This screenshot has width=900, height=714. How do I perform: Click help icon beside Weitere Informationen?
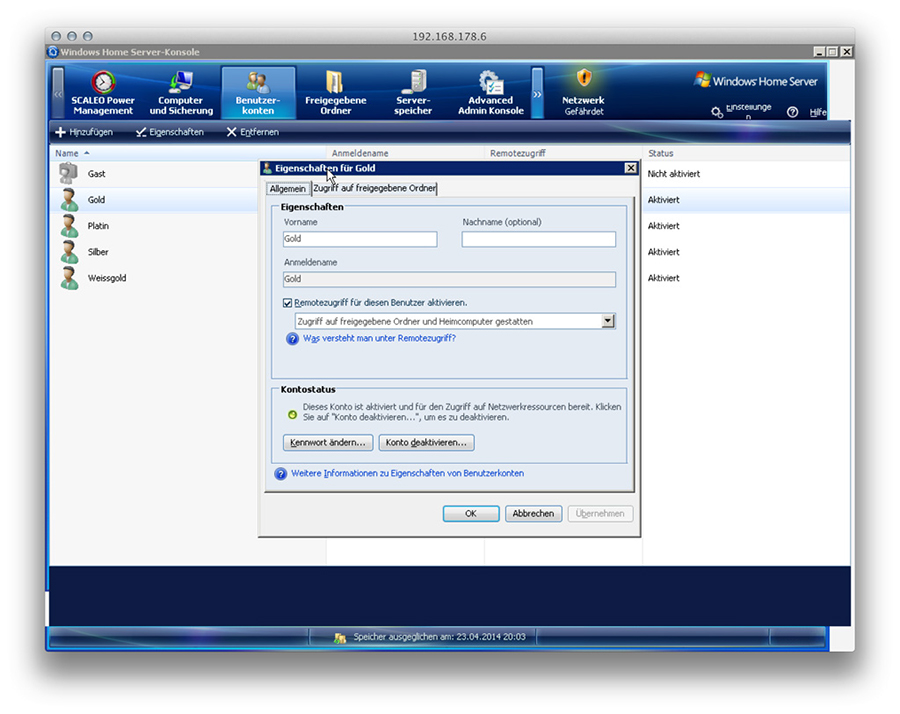280,474
